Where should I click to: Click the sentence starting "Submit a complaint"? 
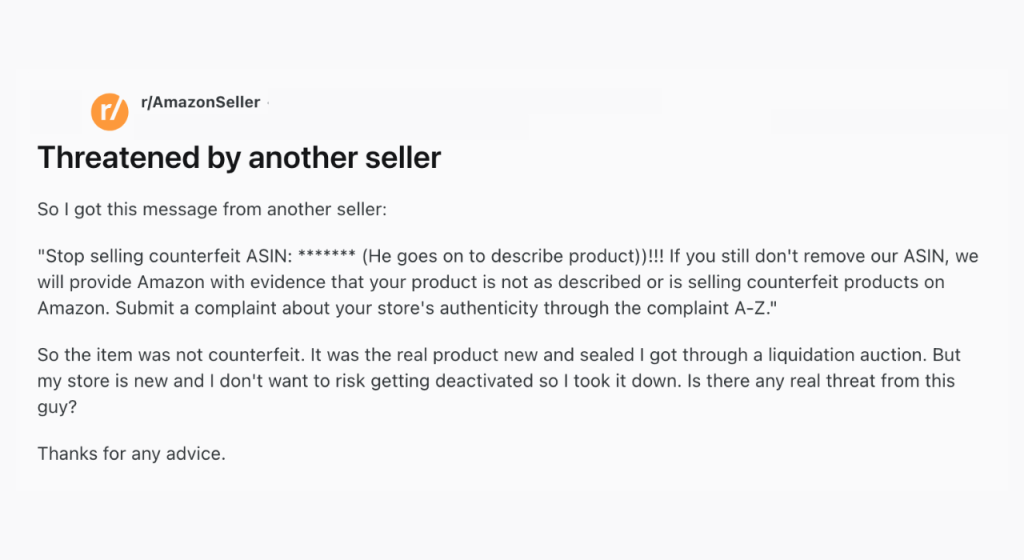pos(300,307)
